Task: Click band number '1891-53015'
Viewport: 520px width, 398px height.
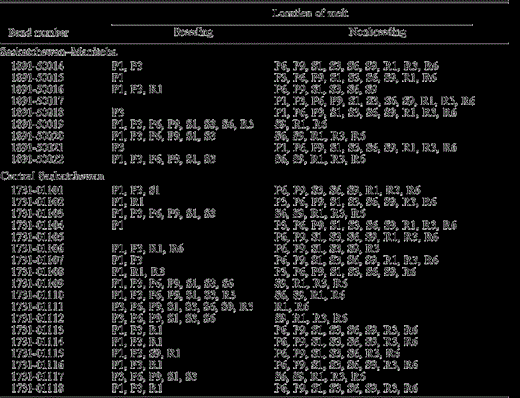Action: pyautogui.click(x=37, y=78)
